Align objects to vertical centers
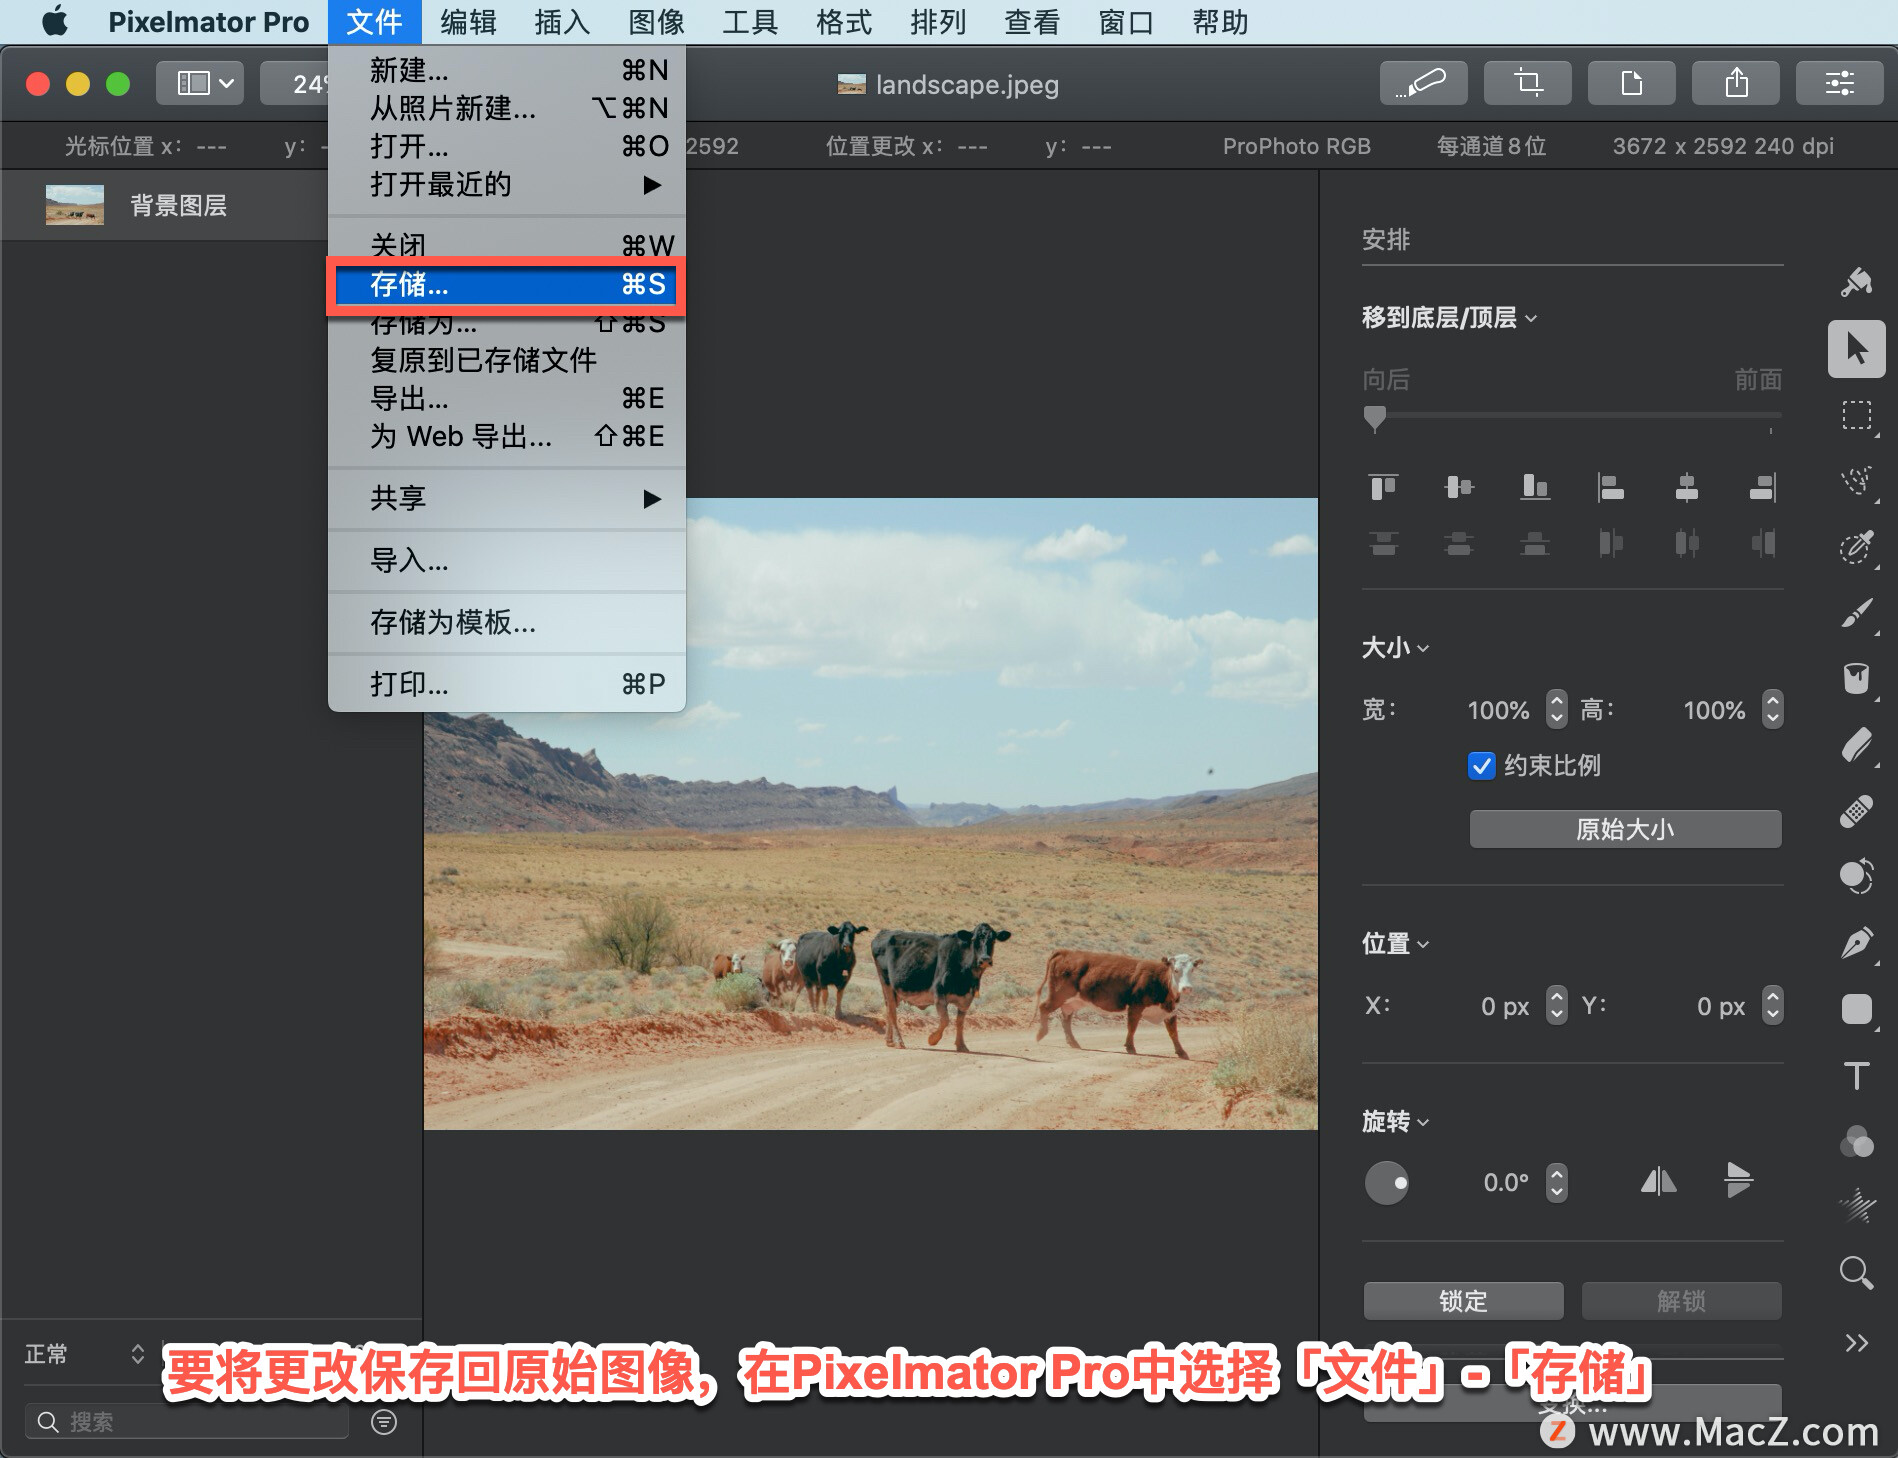The width and height of the screenshot is (1898, 1458). [x=1459, y=487]
